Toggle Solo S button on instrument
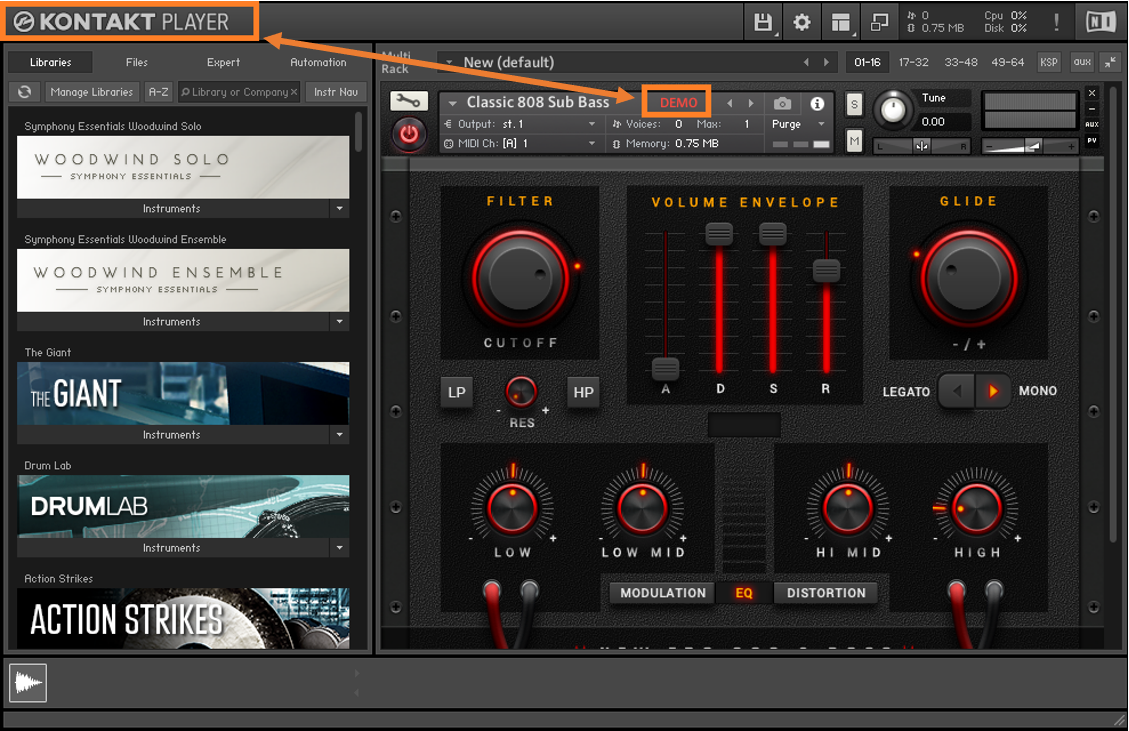 854,104
